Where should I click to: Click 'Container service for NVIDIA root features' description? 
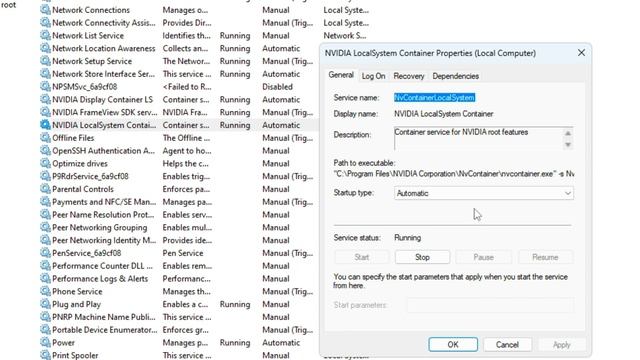point(461,132)
